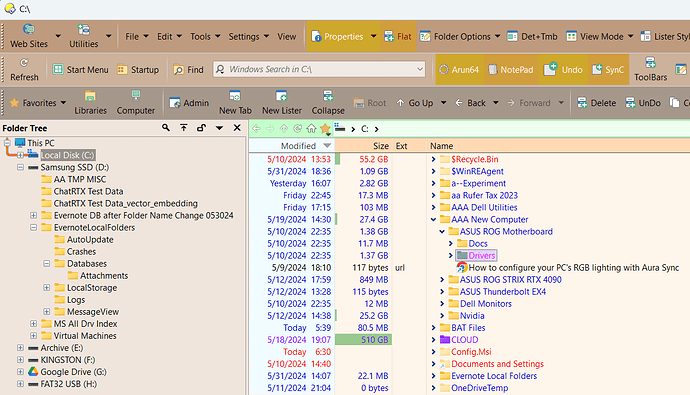Click the Admin button
The image size is (690, 395).
click(189, 103)
